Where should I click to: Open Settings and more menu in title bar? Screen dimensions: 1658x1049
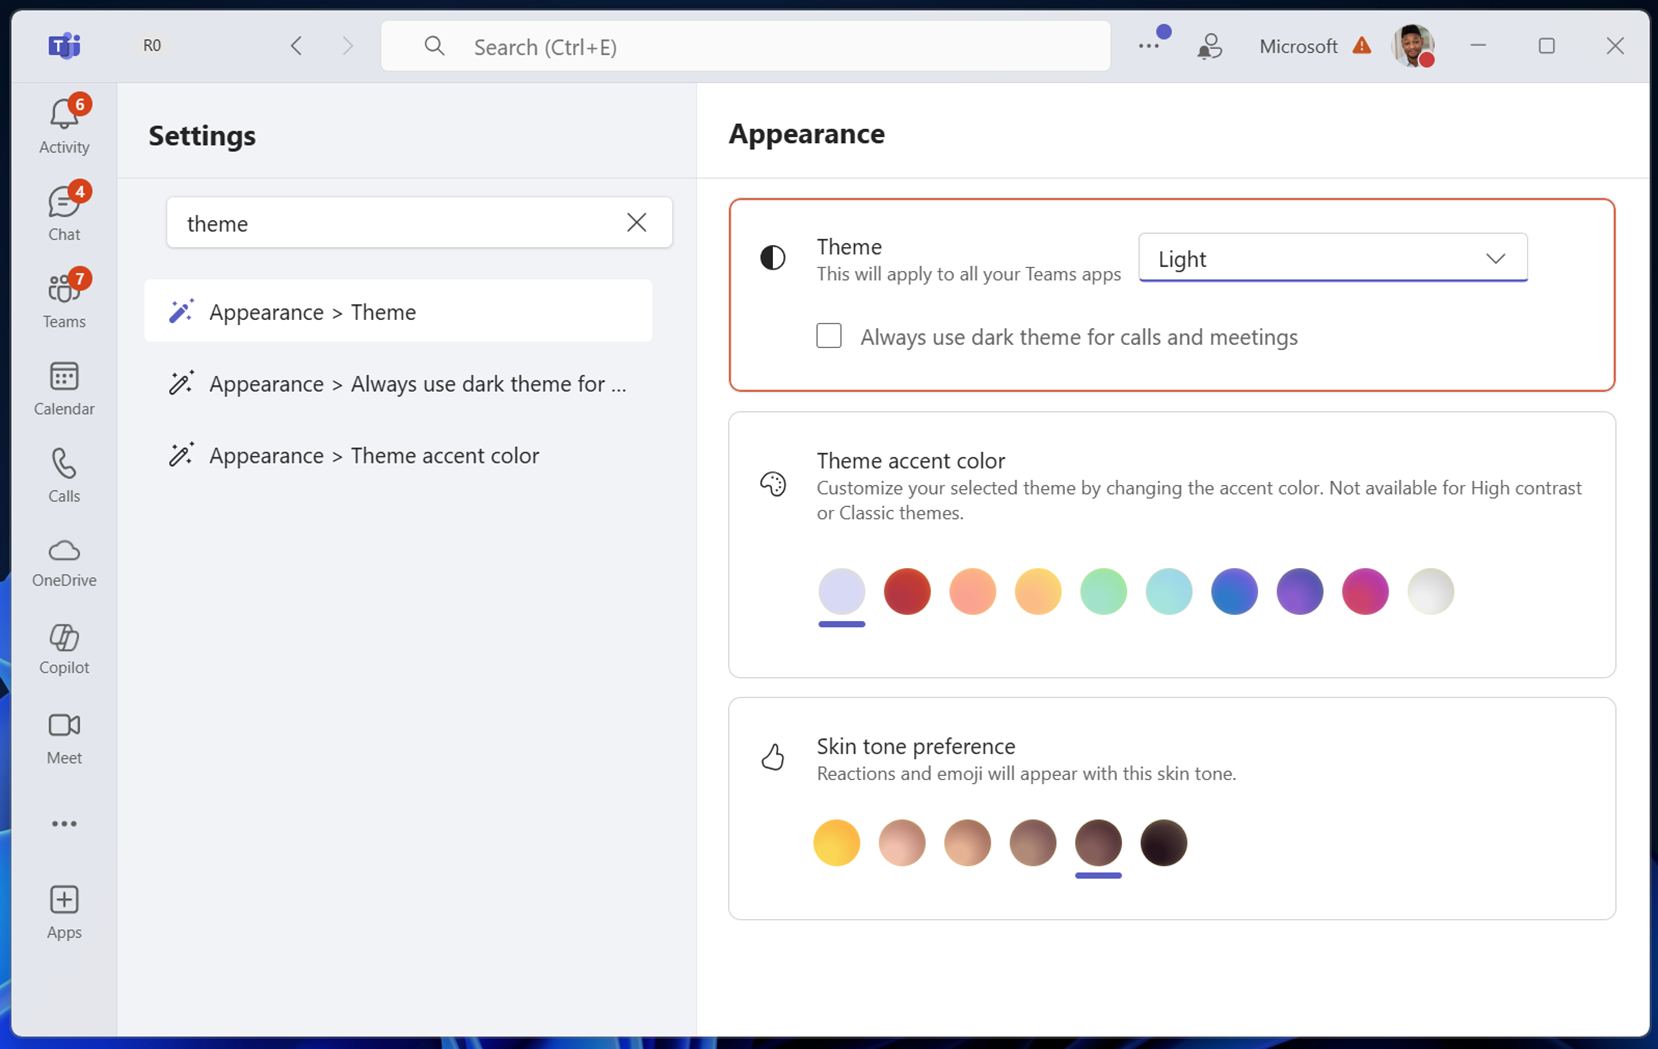coord(1149,46)
